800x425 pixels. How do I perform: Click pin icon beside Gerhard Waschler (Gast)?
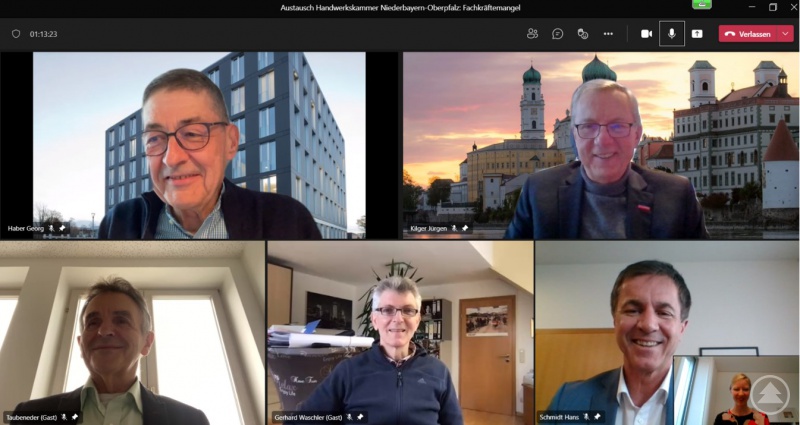tap(359, 417)
